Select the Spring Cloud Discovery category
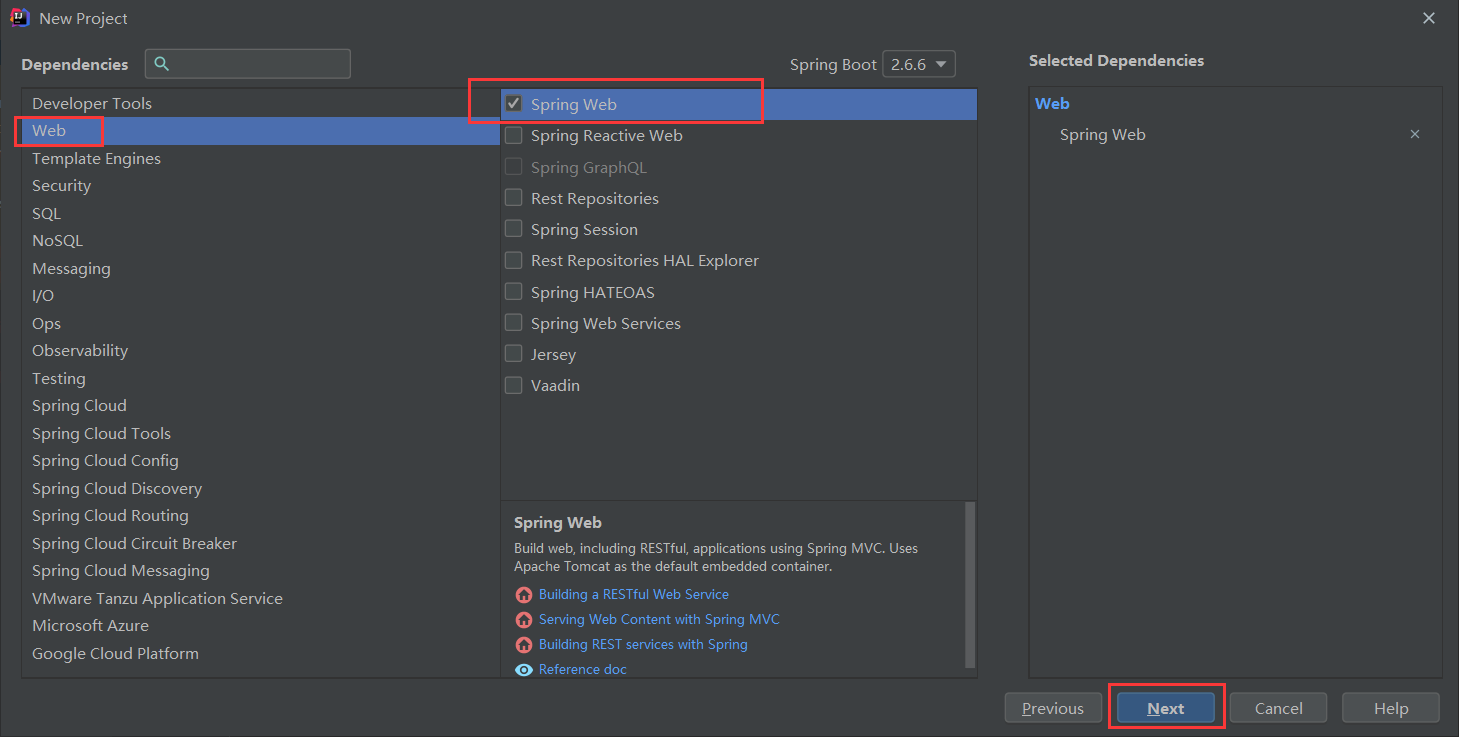The image size is (1459, 737). 260,488
